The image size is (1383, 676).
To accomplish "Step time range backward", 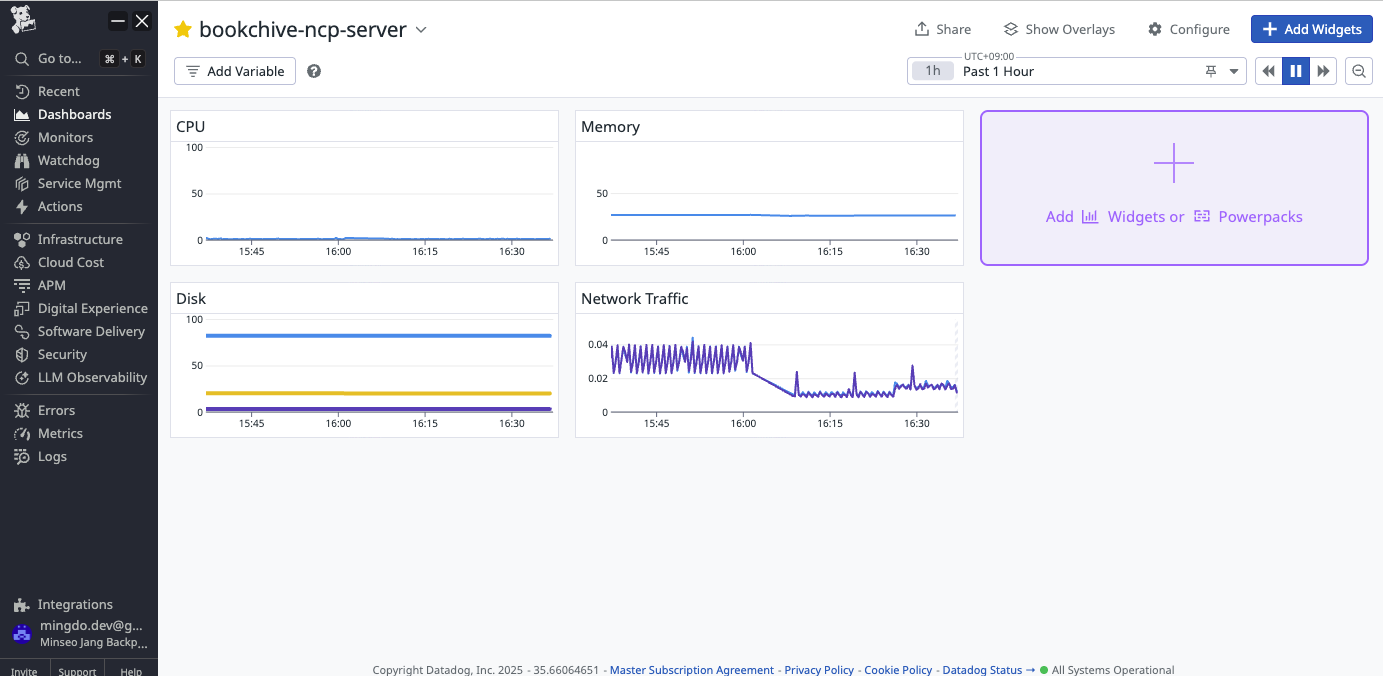I will [1268, 71].
